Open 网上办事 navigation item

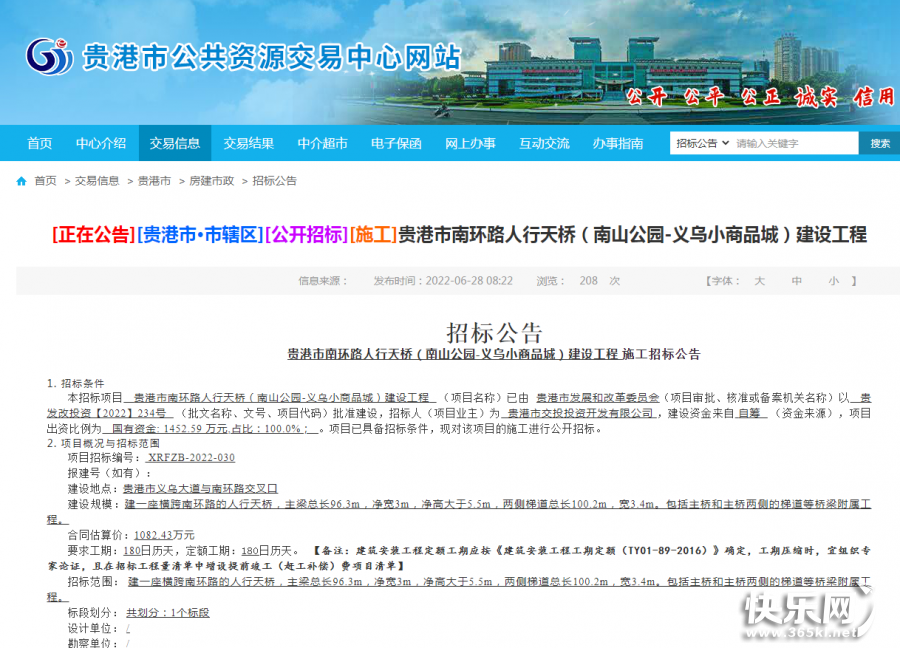[470, 143]
